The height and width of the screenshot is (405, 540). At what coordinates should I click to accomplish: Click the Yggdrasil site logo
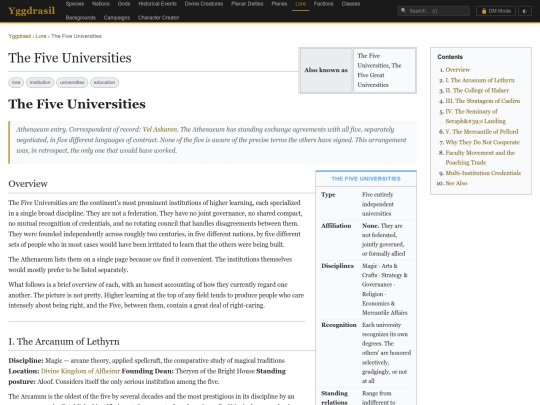[31, 11]
